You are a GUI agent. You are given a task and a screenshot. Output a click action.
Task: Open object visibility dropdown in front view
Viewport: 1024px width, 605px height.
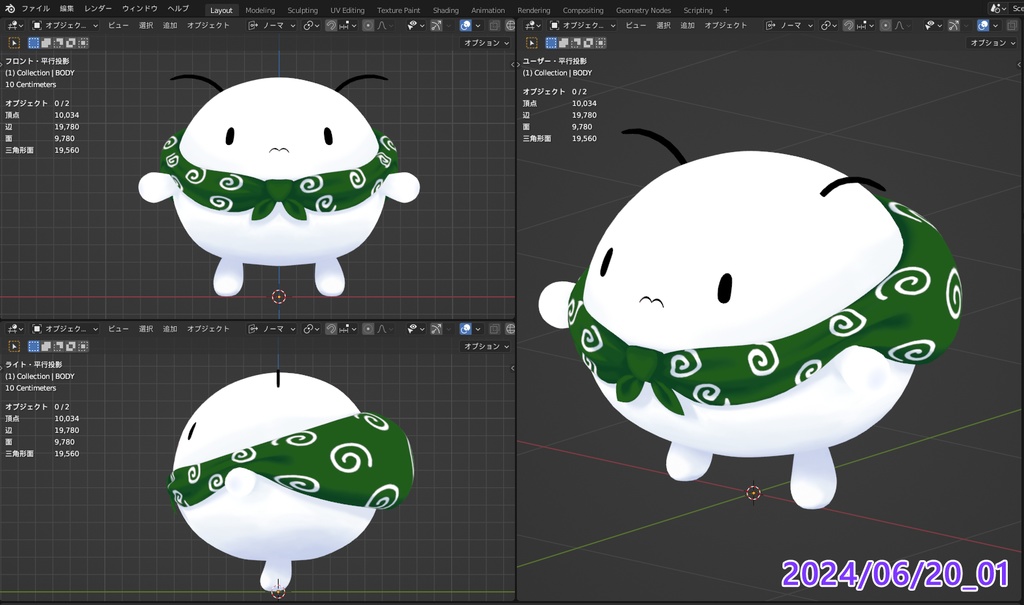[x=415, y=25]
